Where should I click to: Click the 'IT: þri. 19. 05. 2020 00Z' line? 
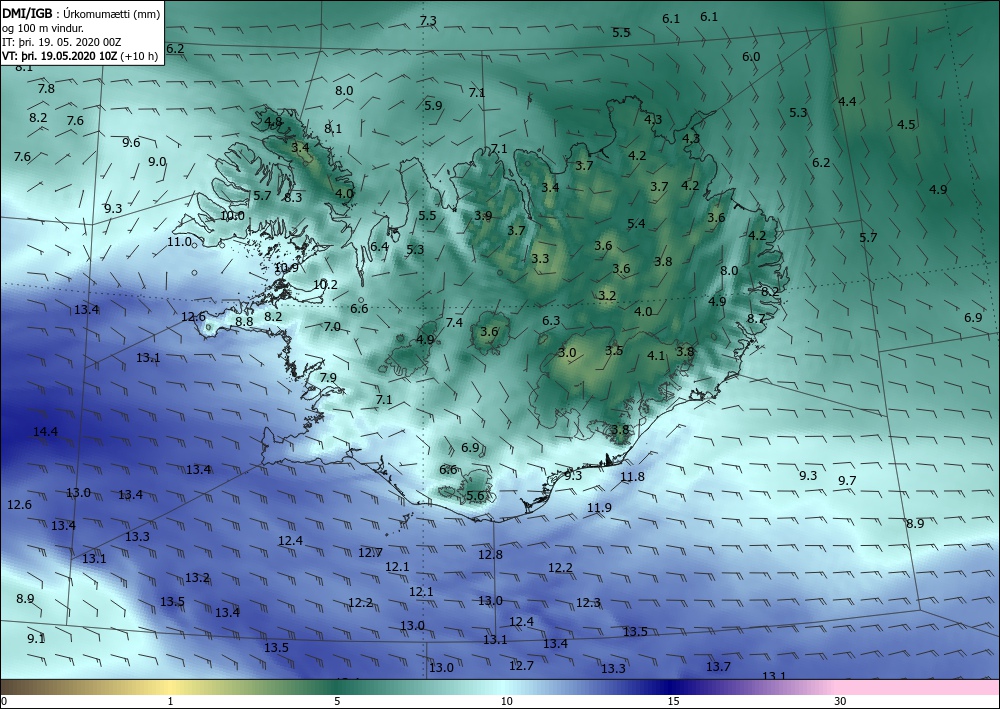point(61,41)
